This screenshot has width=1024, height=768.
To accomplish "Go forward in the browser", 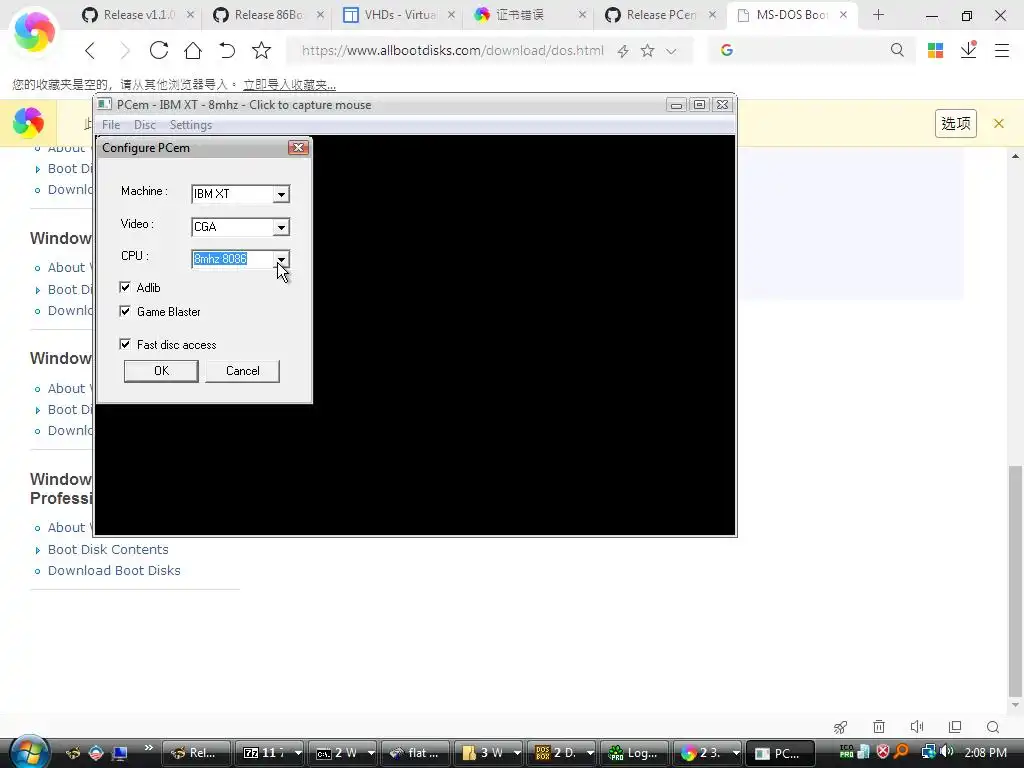I will coord(125,50).
